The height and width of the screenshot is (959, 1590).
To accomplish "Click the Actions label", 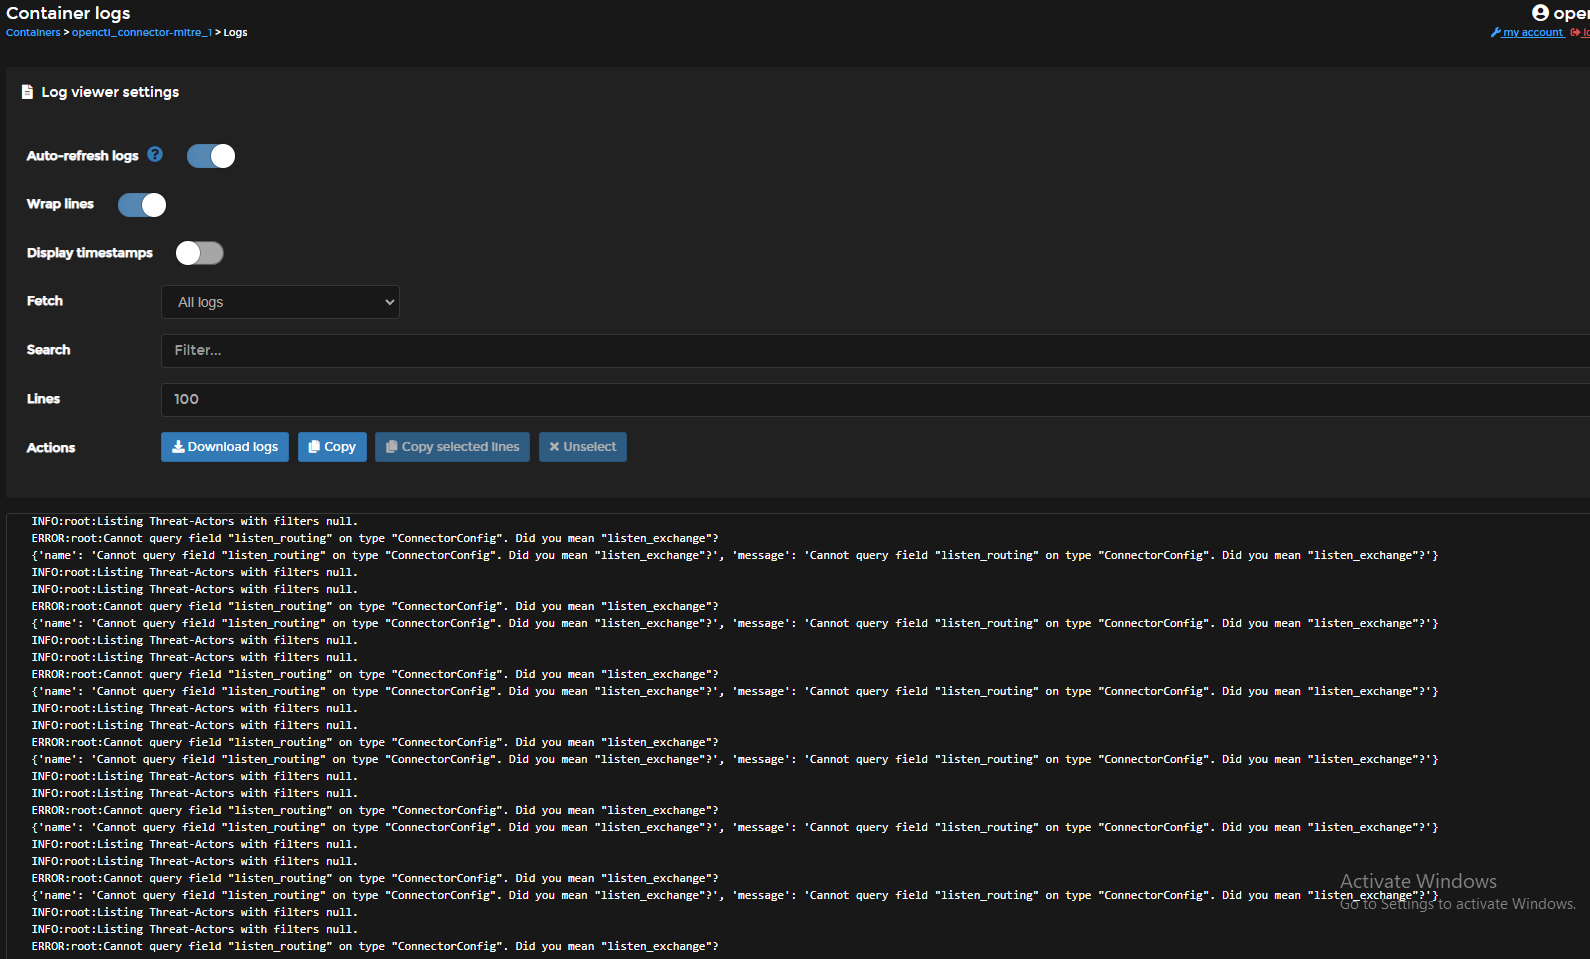I will click(x=51, y=448).
